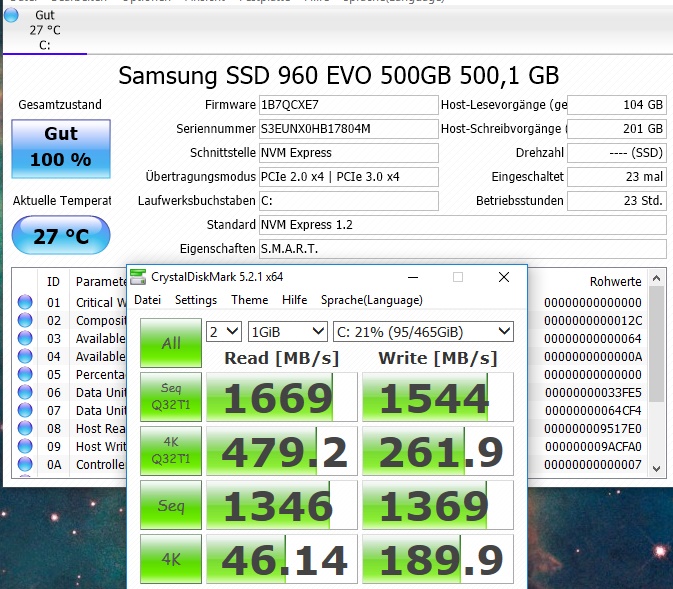Click raw value 00000009517E0

click(x=593, y=429)
